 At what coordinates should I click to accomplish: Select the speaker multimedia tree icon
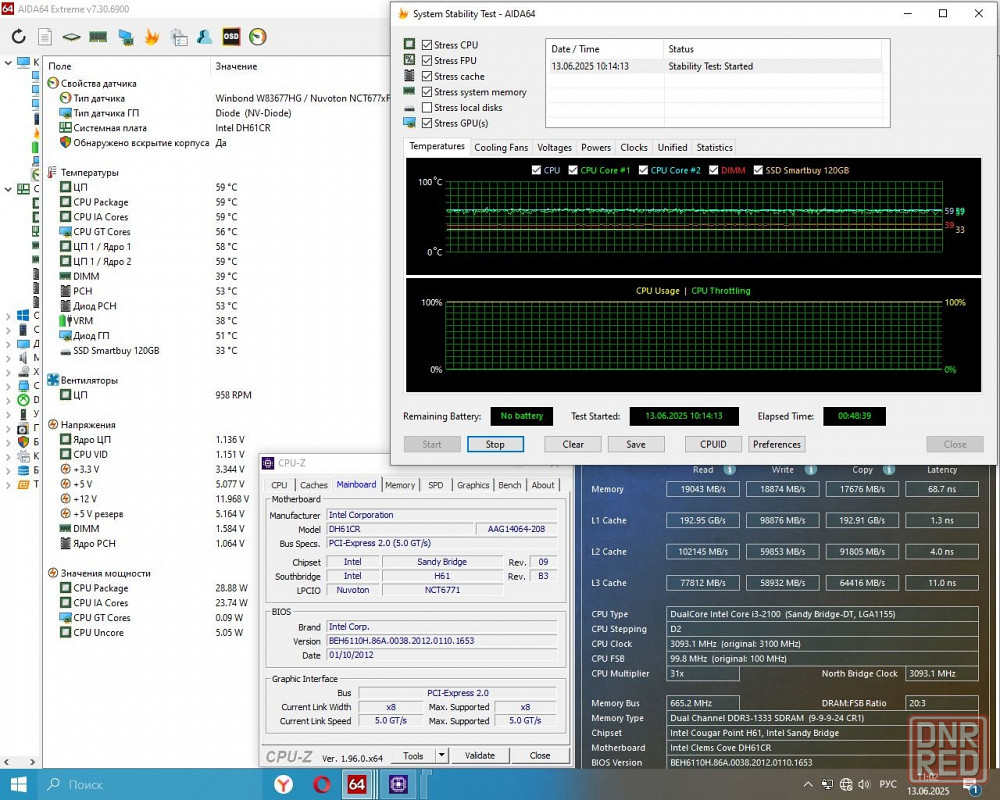coord(23,357)
